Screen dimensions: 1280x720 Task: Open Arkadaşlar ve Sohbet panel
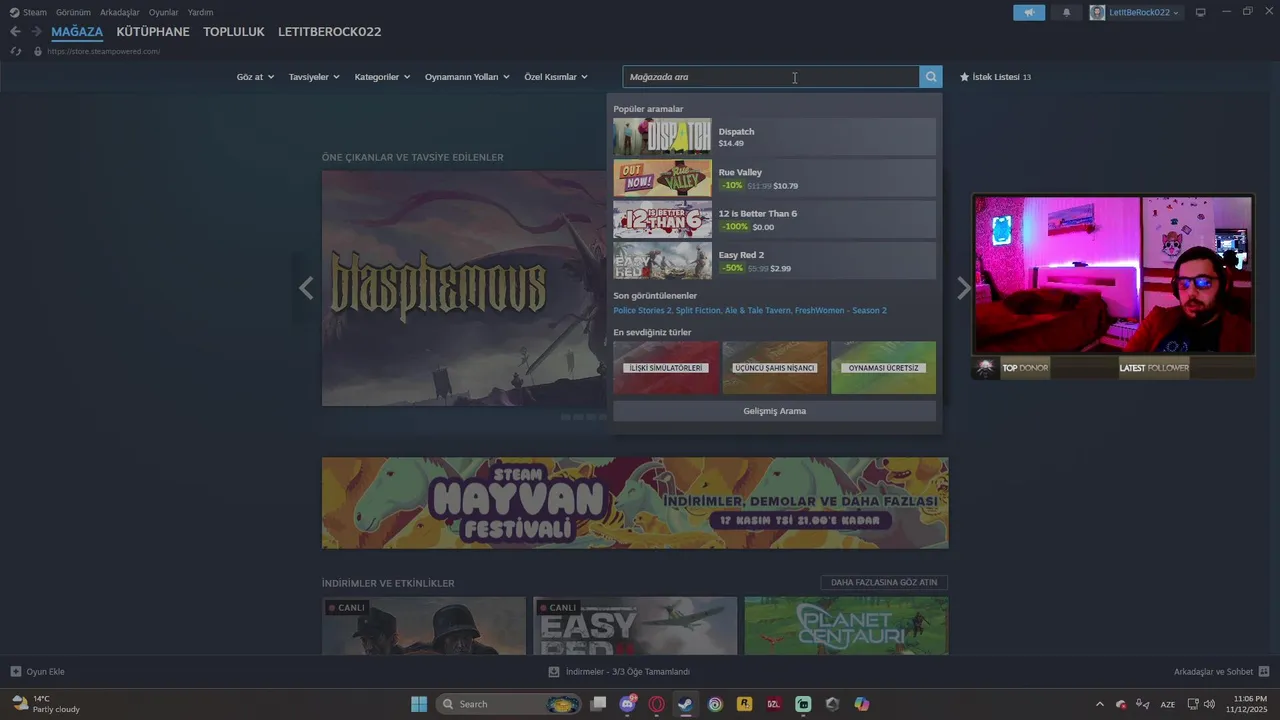coord(1221,672)
